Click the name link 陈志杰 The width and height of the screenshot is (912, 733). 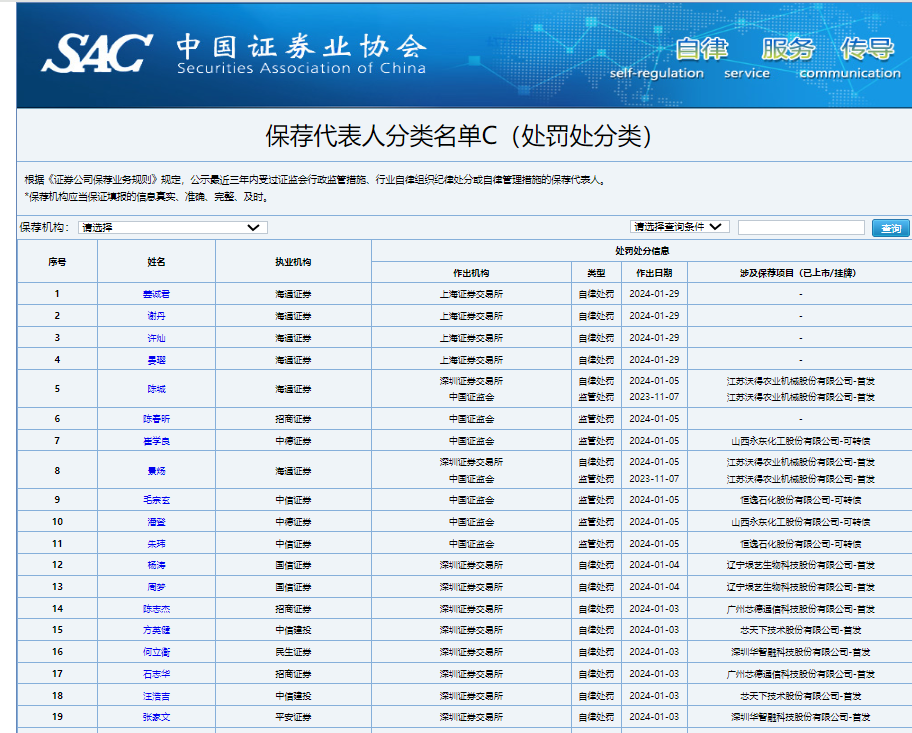156,609
